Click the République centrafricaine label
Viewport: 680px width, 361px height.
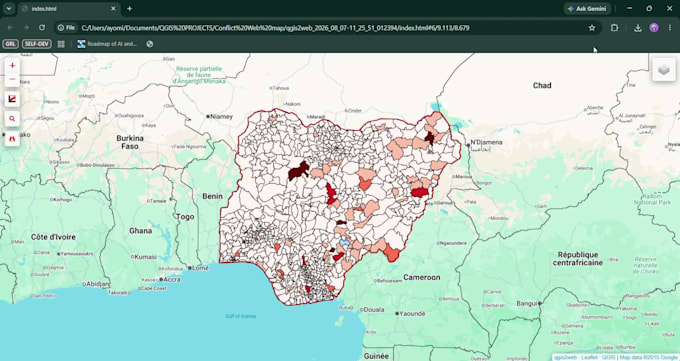pyautogui.click(x=578, y=259)
